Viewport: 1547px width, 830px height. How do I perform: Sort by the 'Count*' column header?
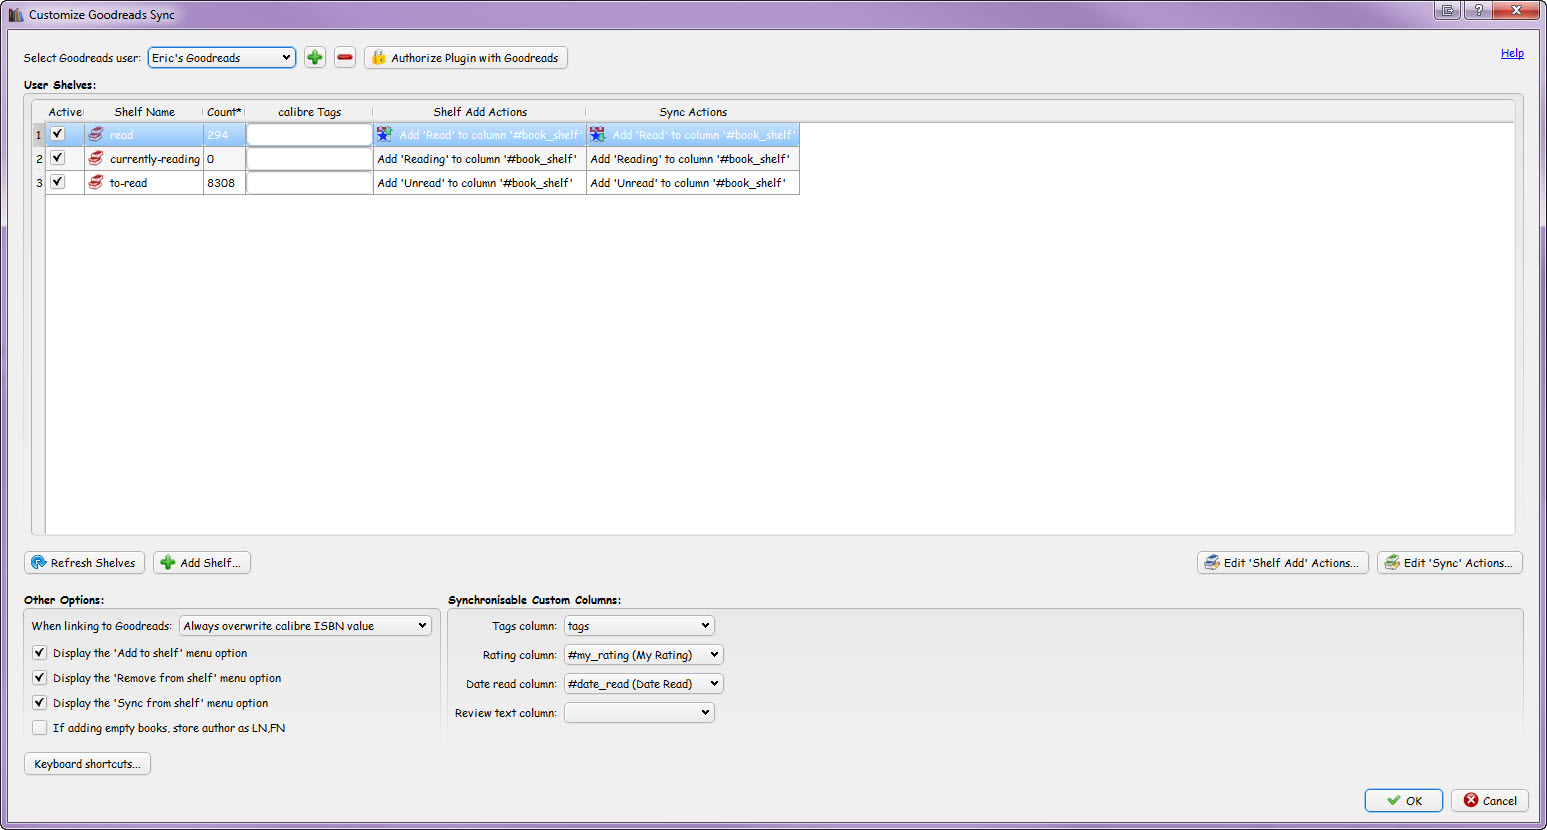(x=224, y=112)
